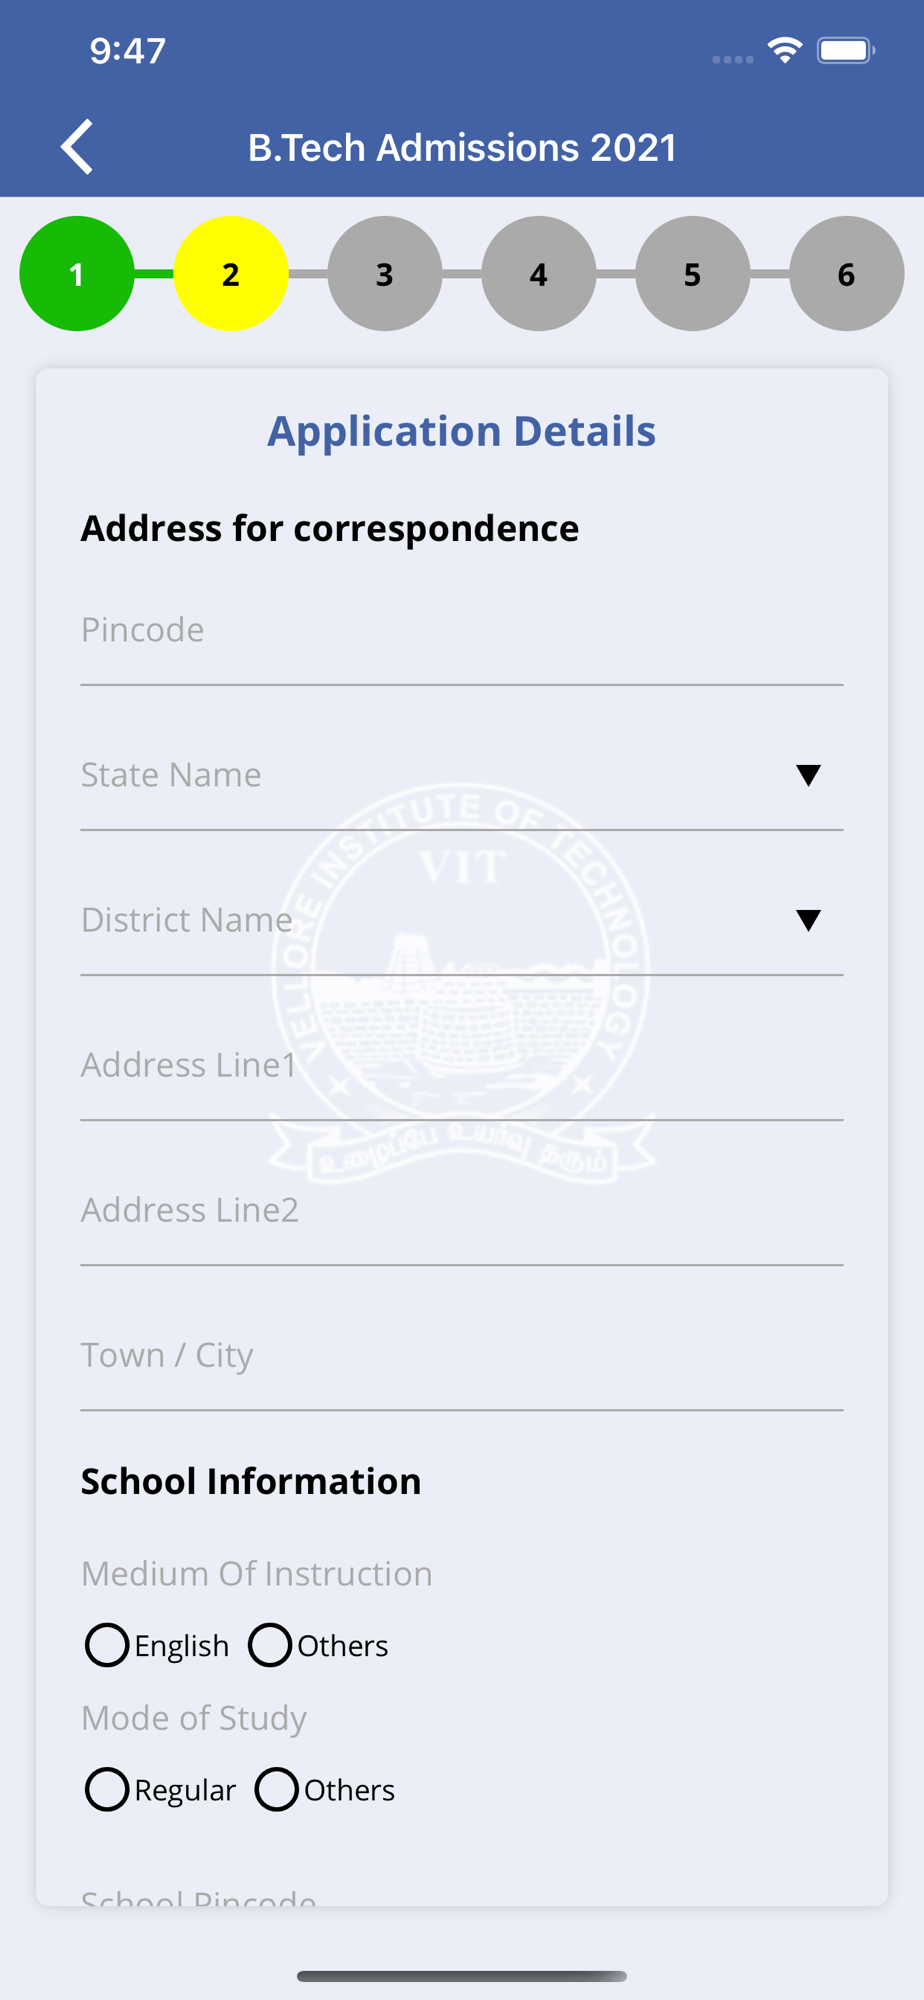
Task: Open step 4 in progress bar
Action: click(539, 273)
